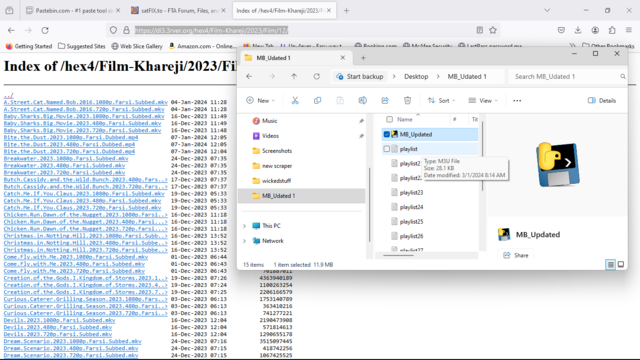
Task: Open Web Slice Gallery bookmark
Action: pos(137,46)
